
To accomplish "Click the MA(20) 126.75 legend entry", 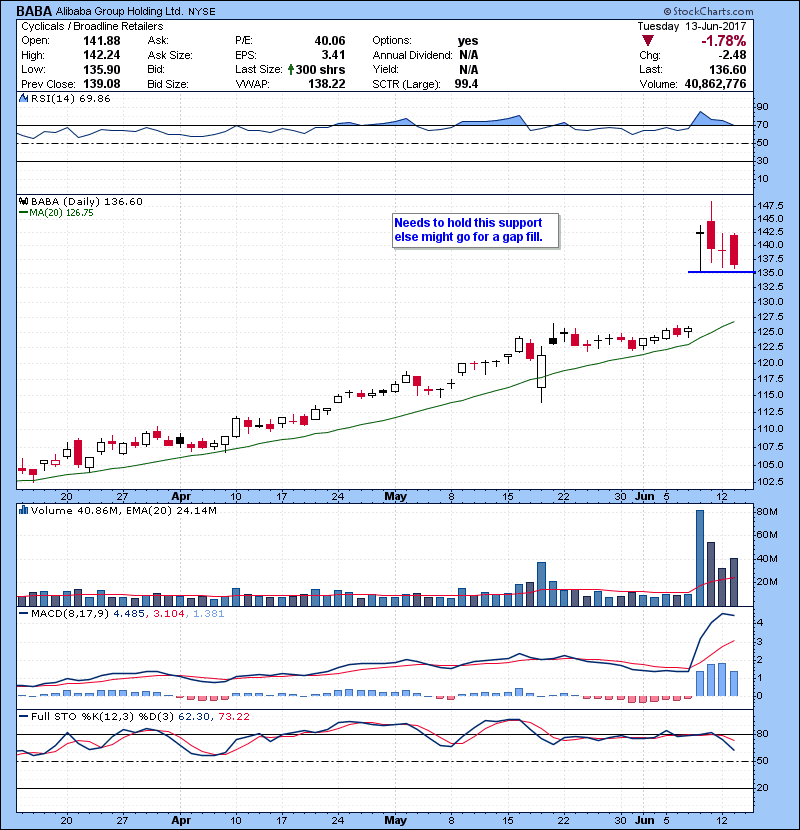I will point(56,213).
